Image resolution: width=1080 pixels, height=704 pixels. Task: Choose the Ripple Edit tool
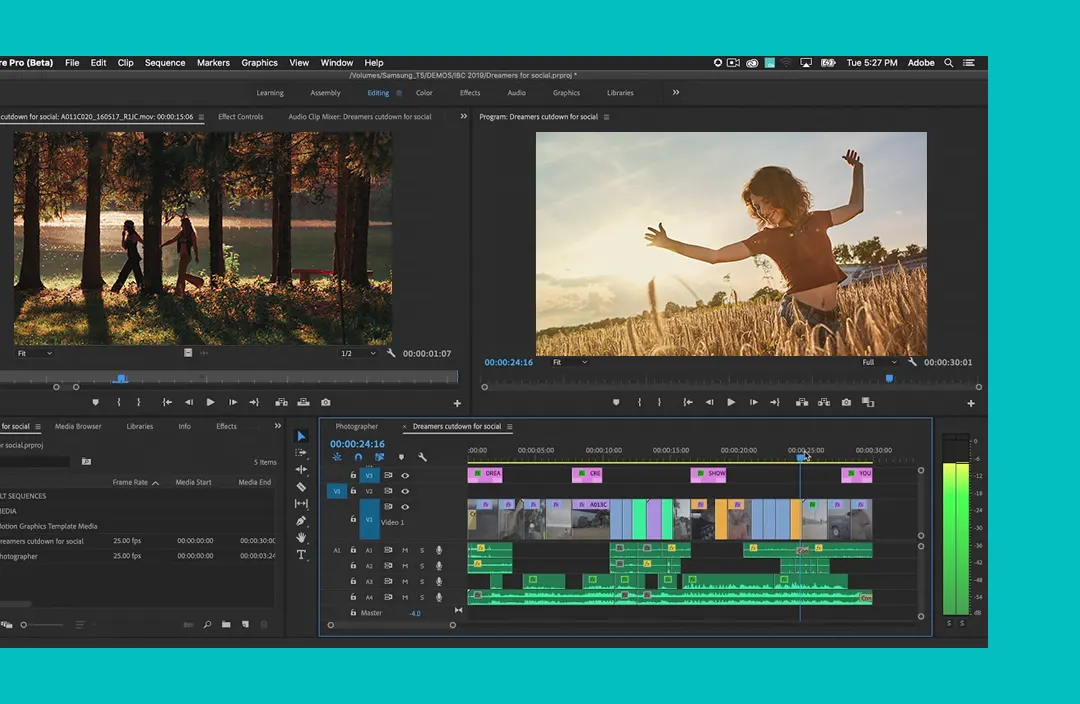click(x=301, y=470)
